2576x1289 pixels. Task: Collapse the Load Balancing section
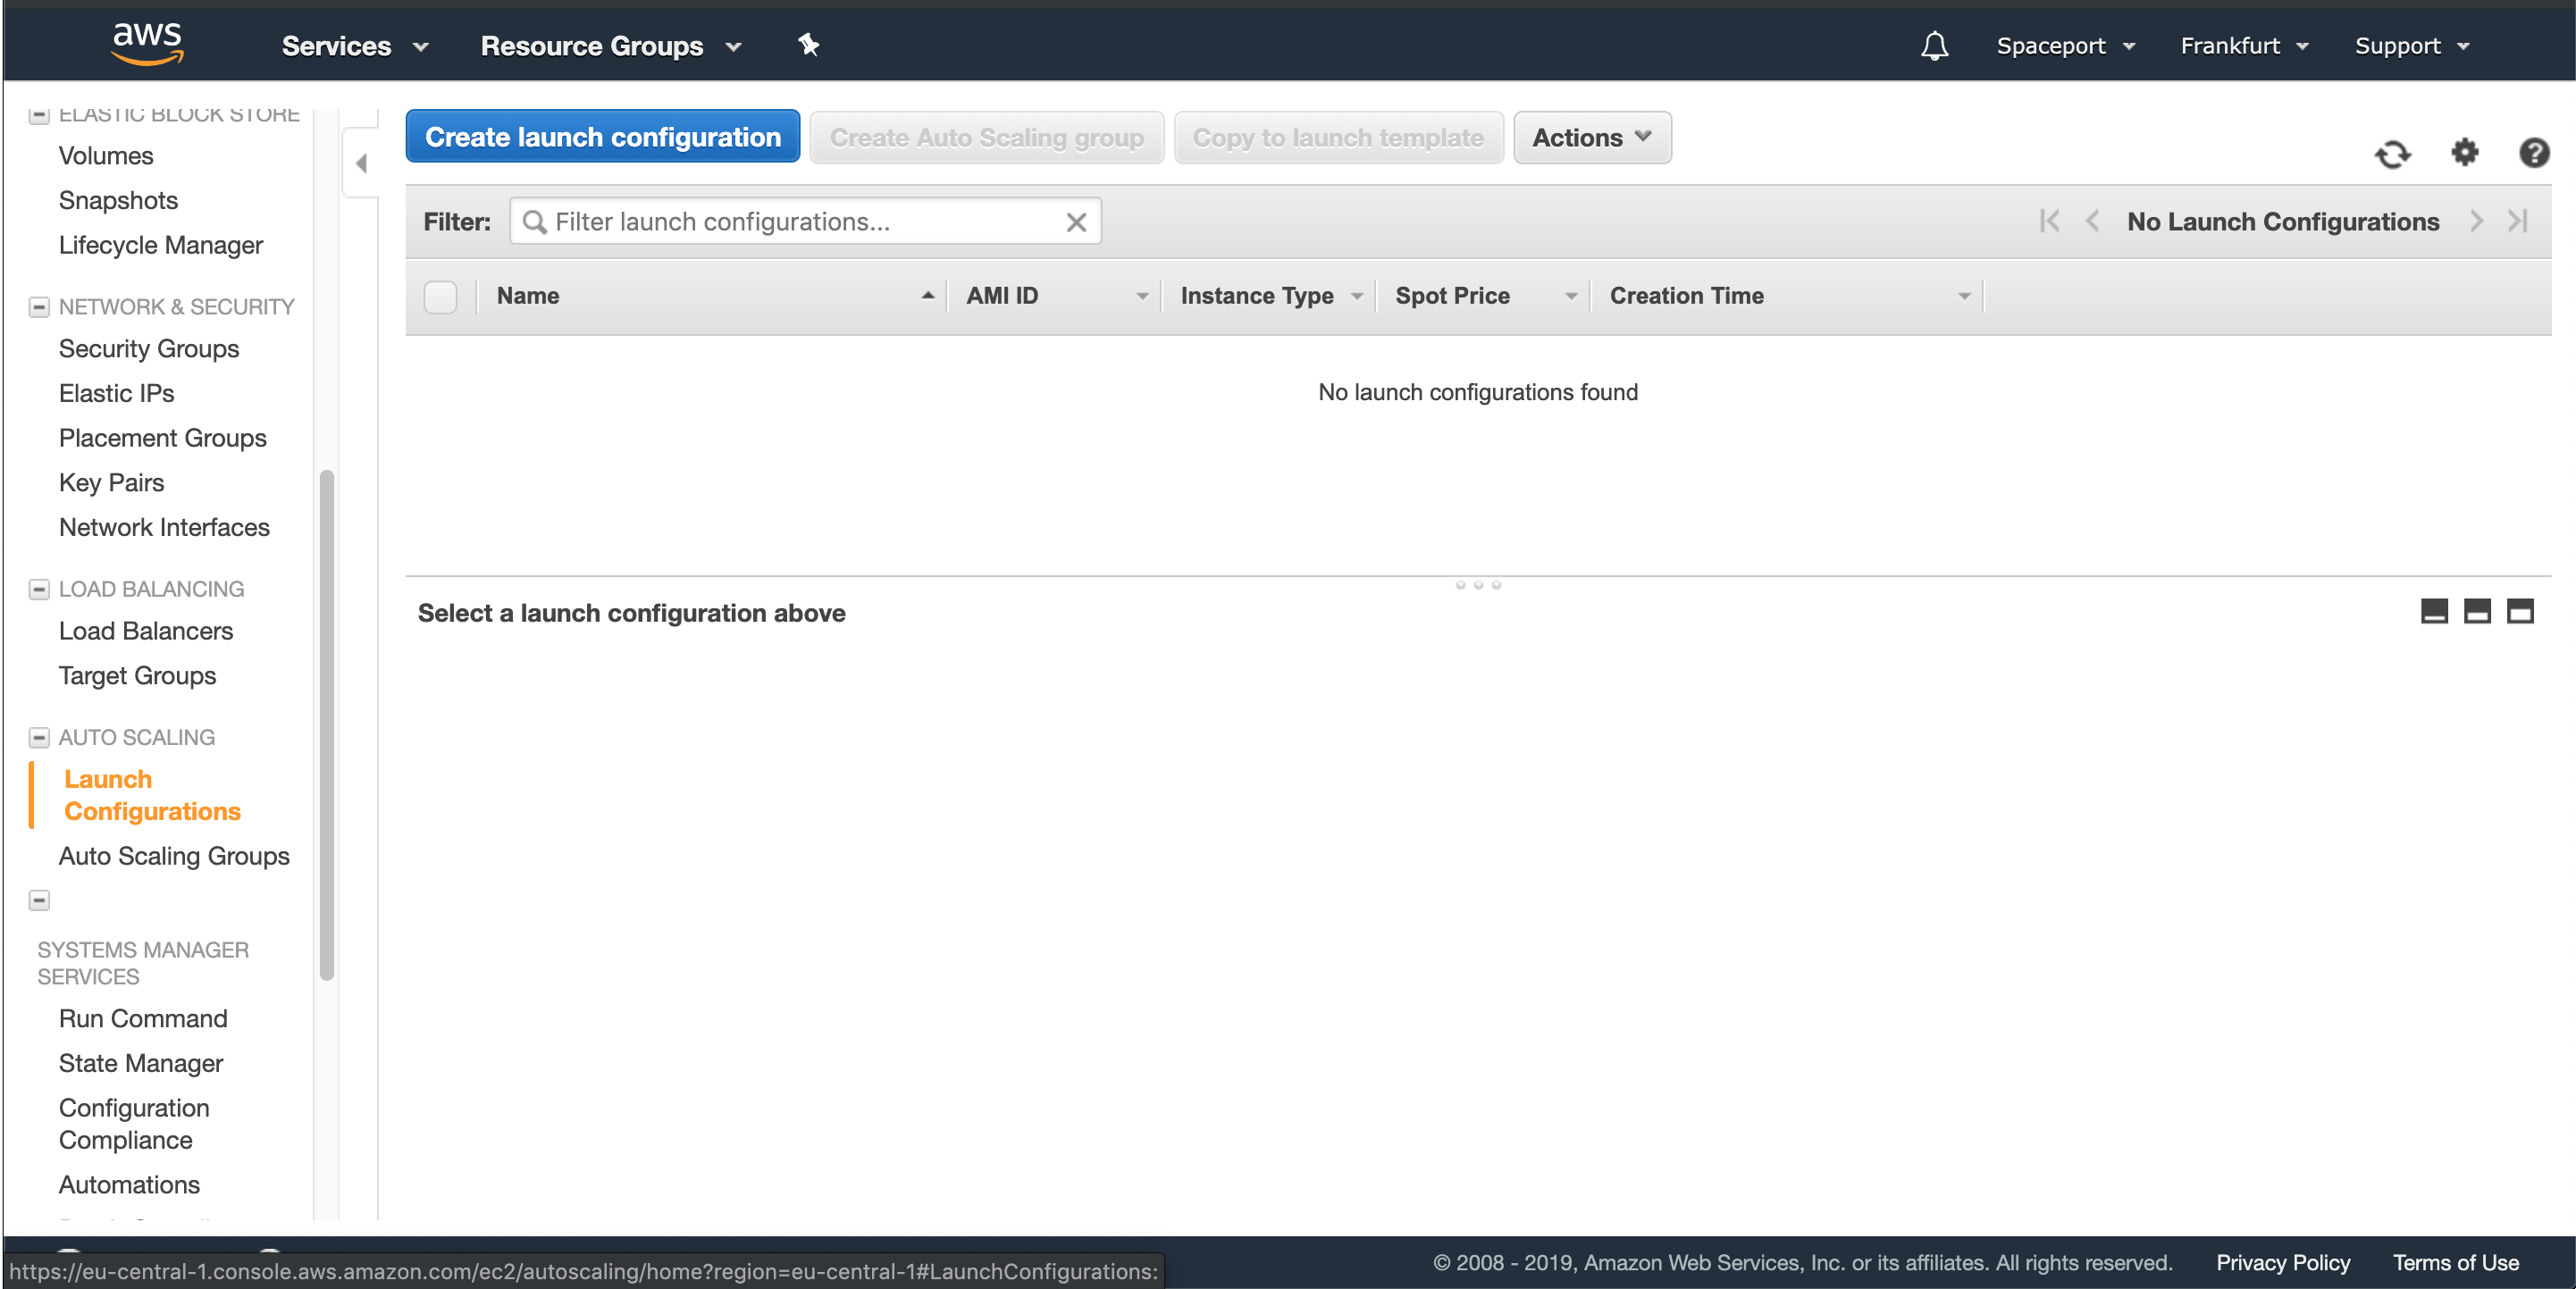coord(39,589)
